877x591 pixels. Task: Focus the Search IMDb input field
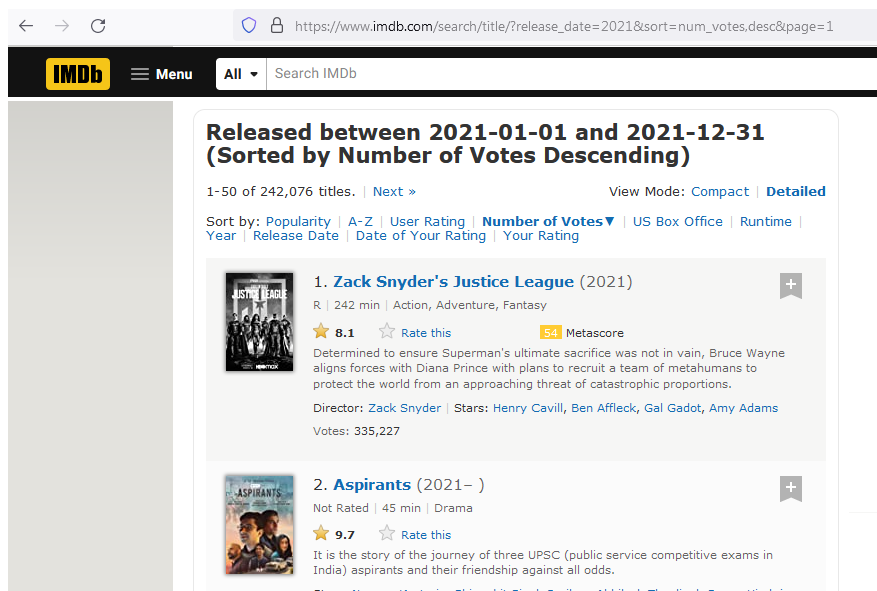[570, 74]
